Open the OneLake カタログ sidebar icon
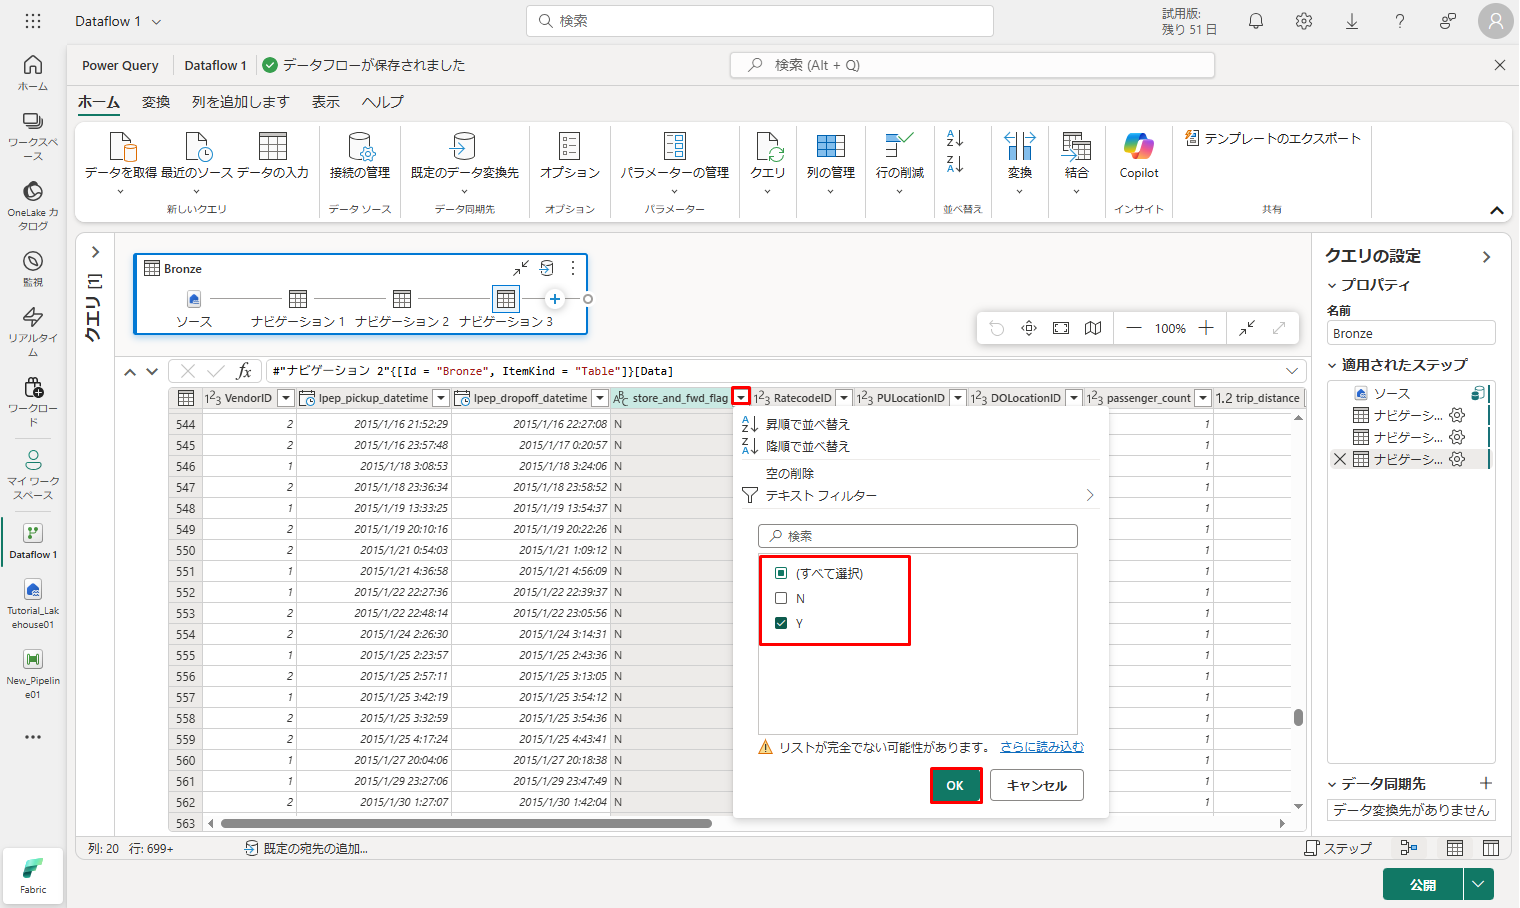1520x908 pixels. click(33, 192)
